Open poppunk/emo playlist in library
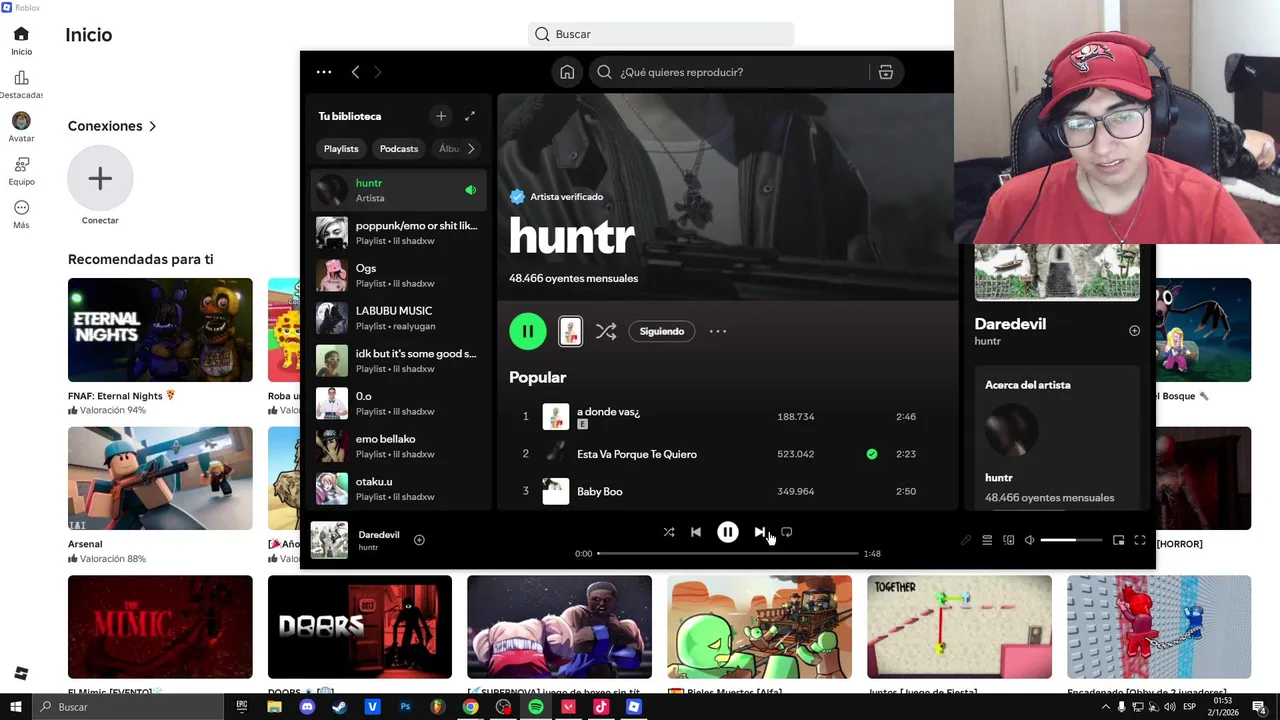 point(398,233)
